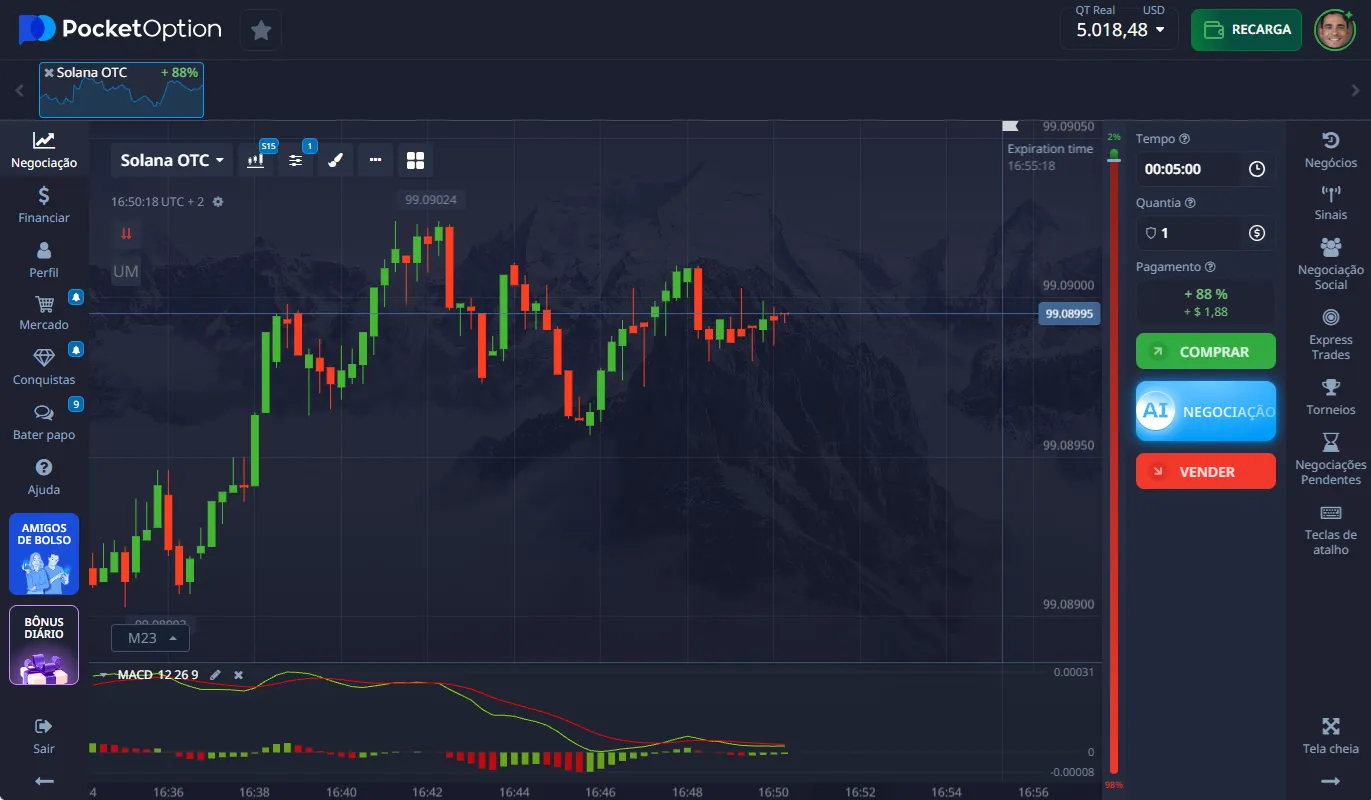1371x800 pixels.
Task: Open the Negócios history panel
Action: (x=1331, y=150)
